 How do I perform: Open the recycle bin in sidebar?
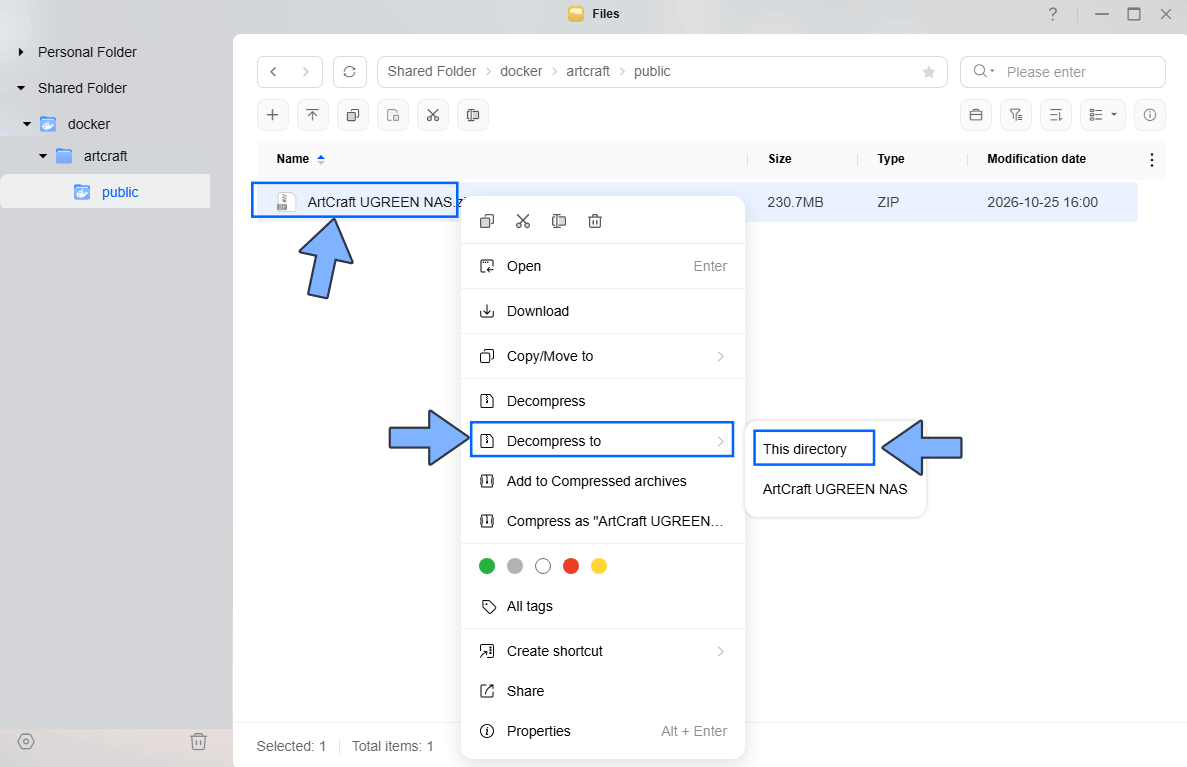tap(198, 741)
